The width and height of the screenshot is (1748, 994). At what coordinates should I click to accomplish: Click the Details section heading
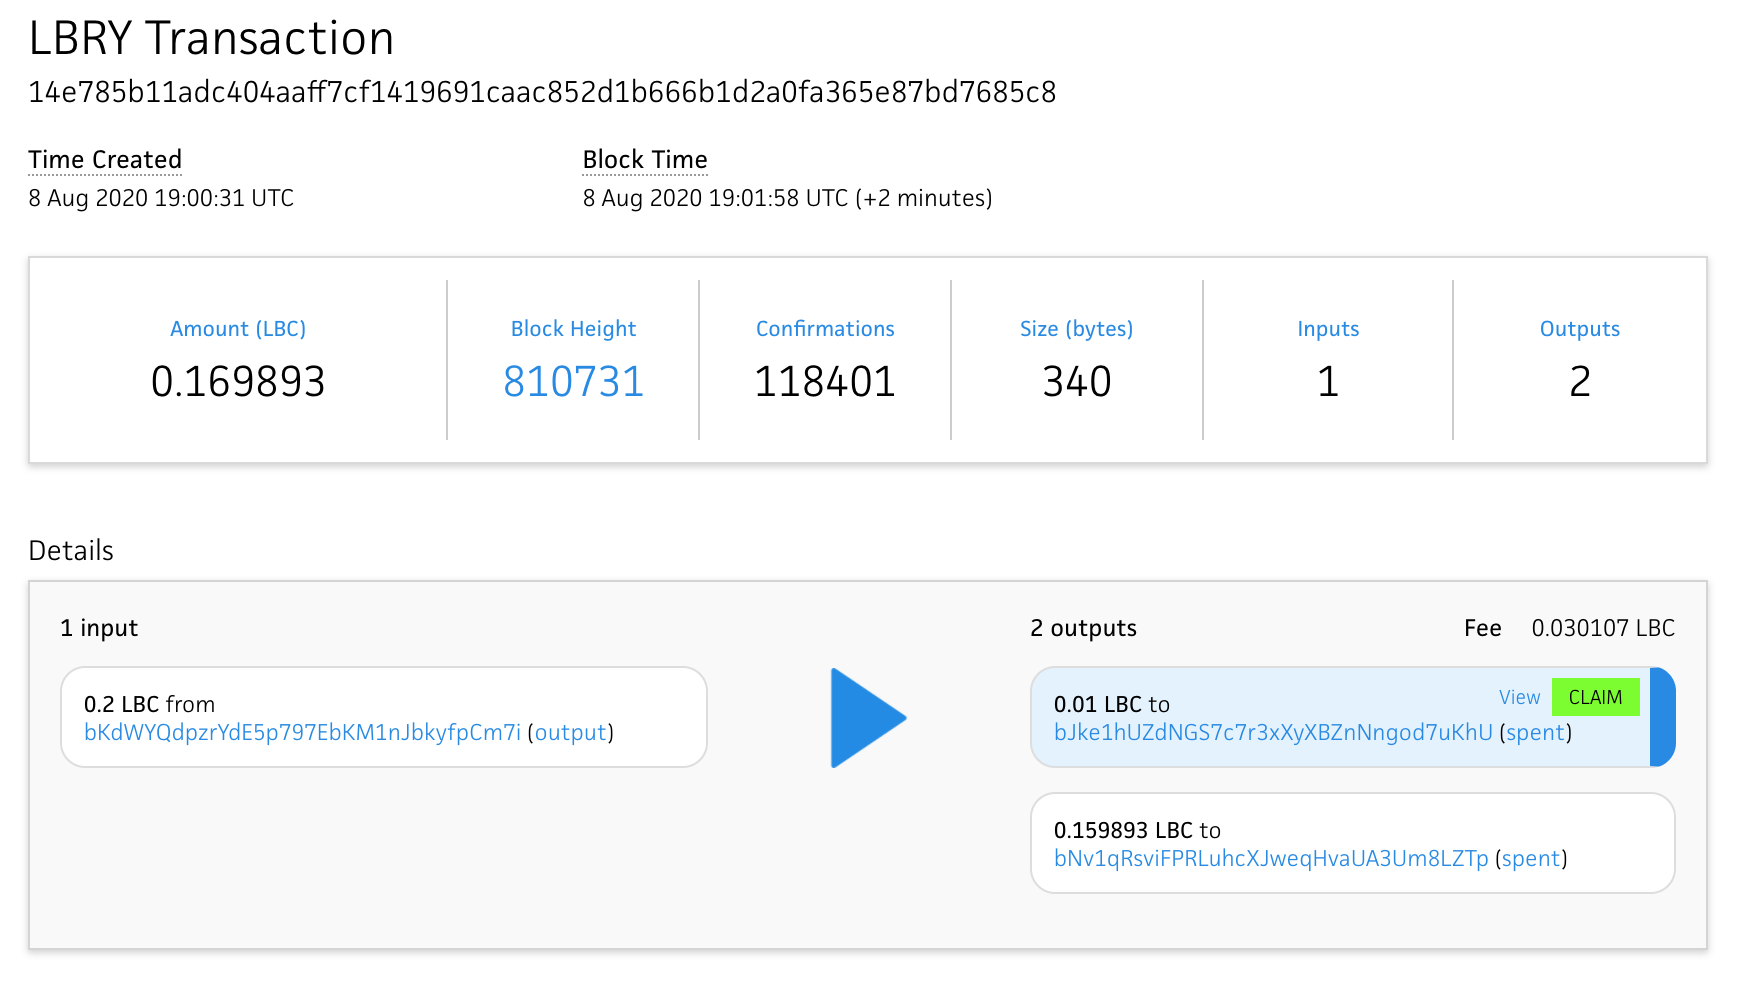point(71,550)
